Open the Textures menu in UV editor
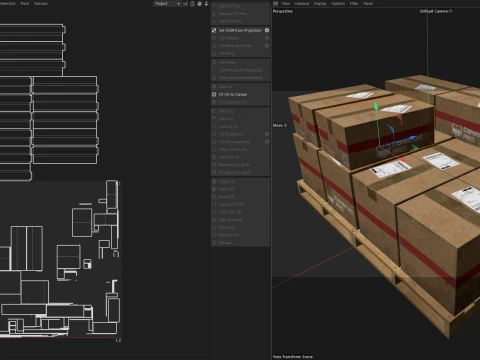Viewport: 480px width, 360px height. [x=41, y=4]
